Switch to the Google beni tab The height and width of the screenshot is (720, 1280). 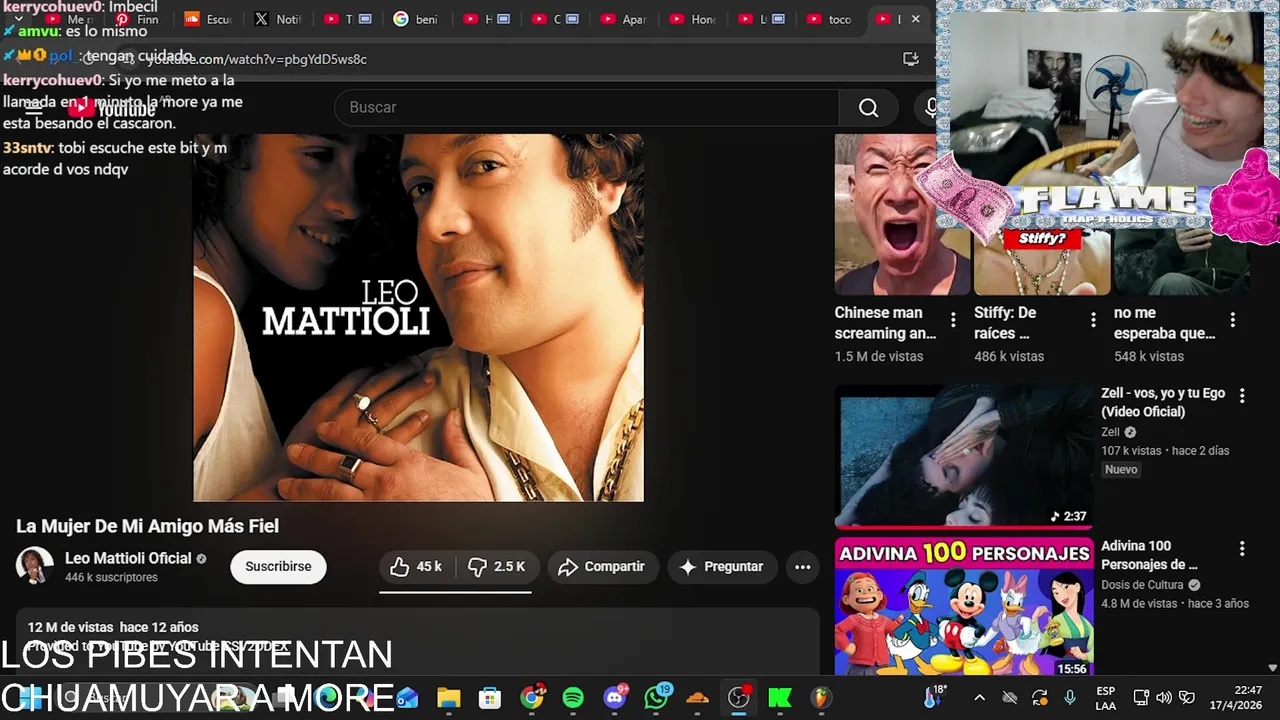point(416,19)
